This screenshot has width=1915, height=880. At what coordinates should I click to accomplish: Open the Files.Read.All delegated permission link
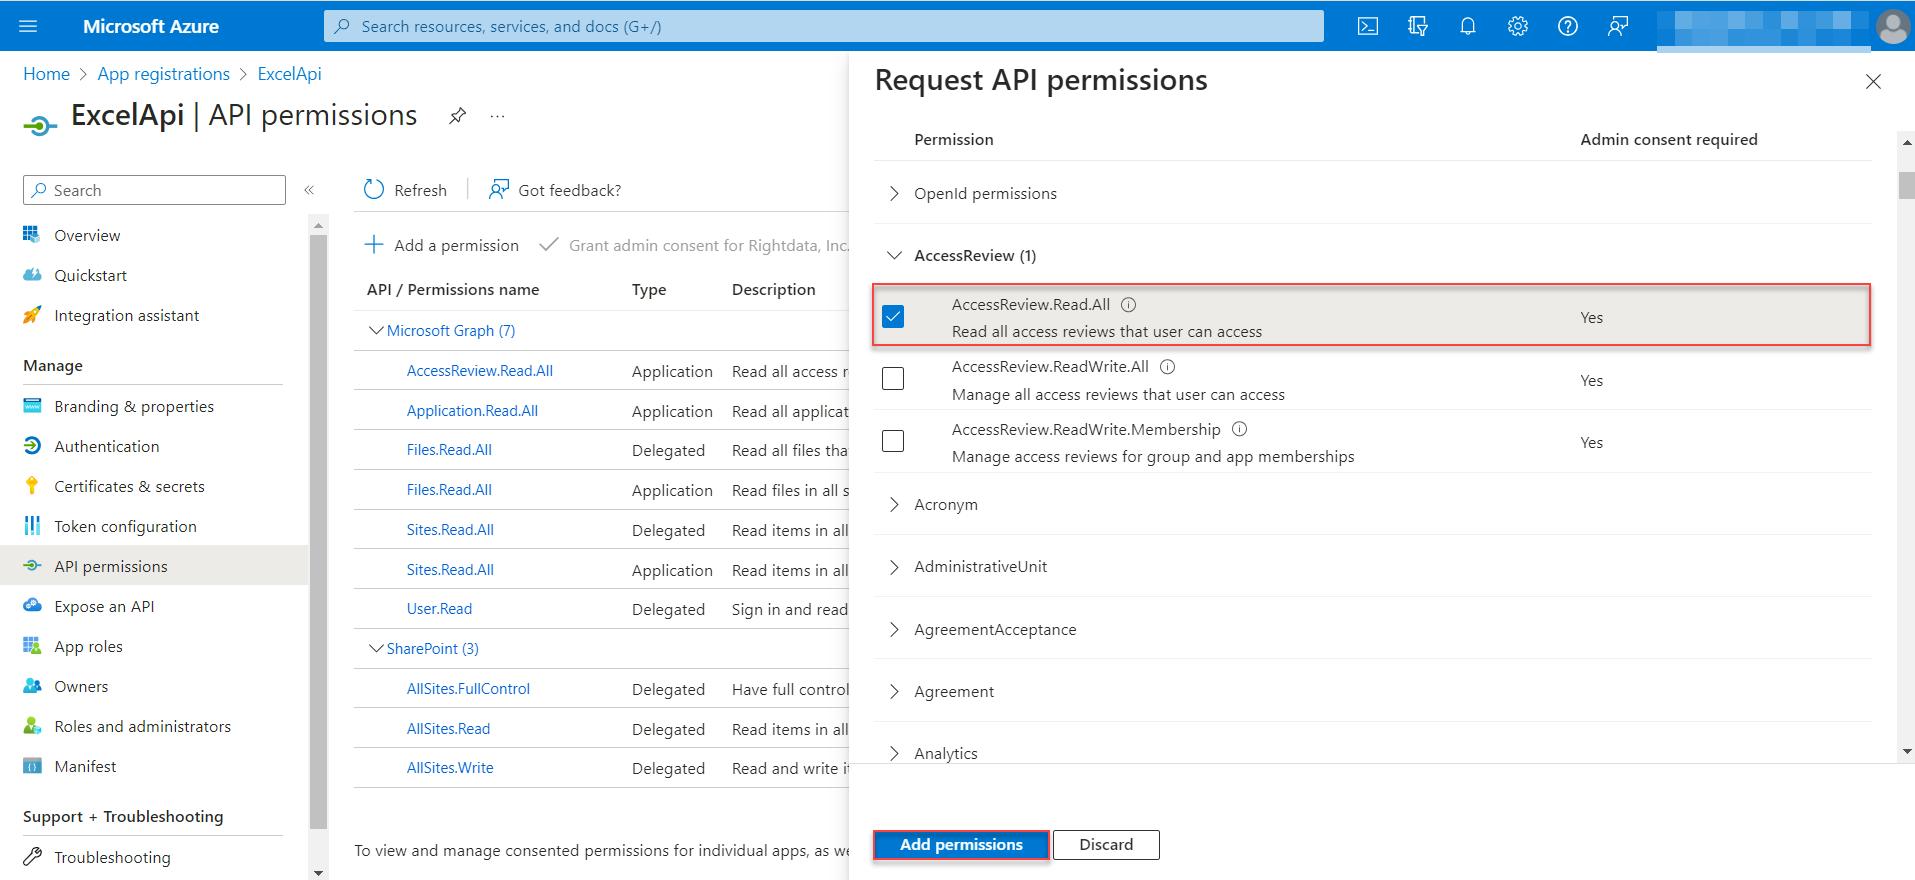point(449,450)
